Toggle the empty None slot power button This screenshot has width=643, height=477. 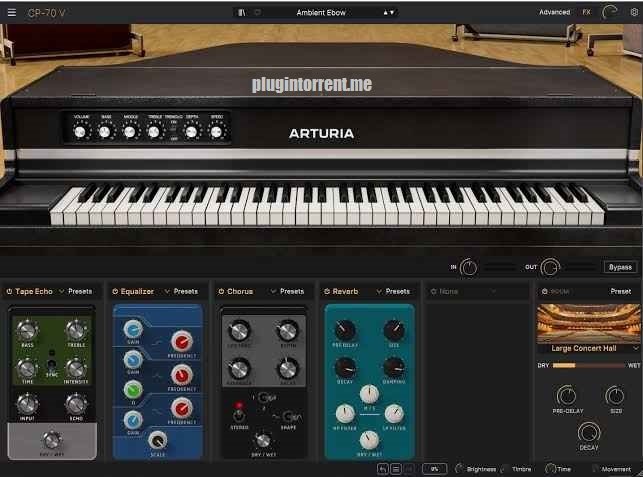[433, 292]
